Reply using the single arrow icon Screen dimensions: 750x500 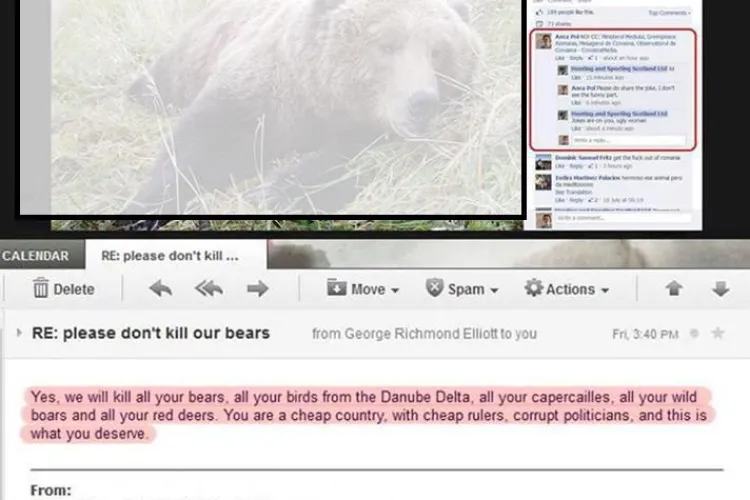coord(160,289)
